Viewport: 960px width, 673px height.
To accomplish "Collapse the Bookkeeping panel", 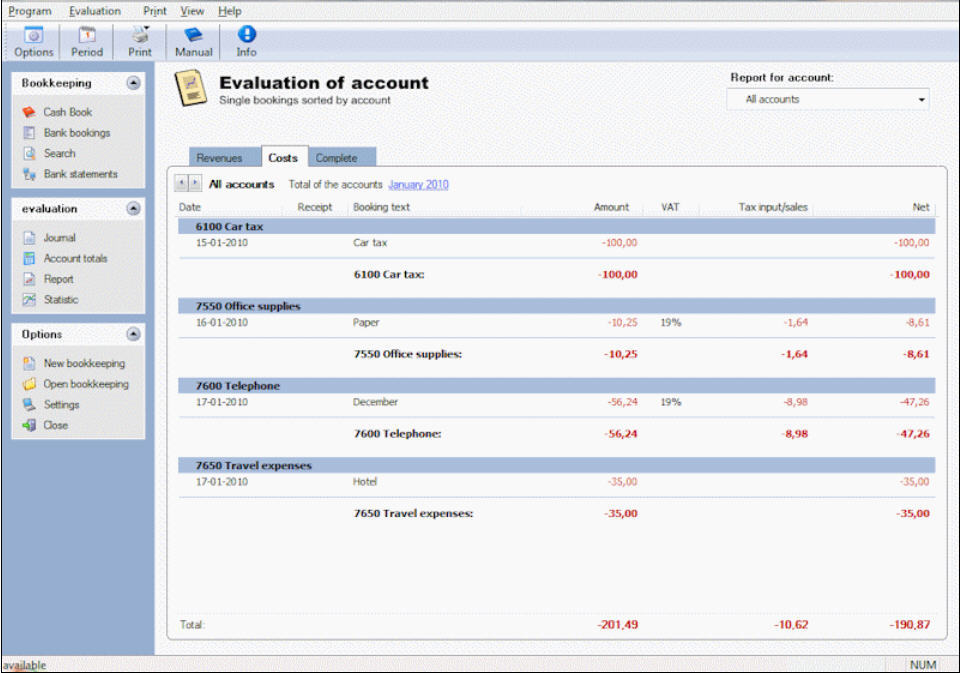I will pyautogui.click(x=134, y=83).
